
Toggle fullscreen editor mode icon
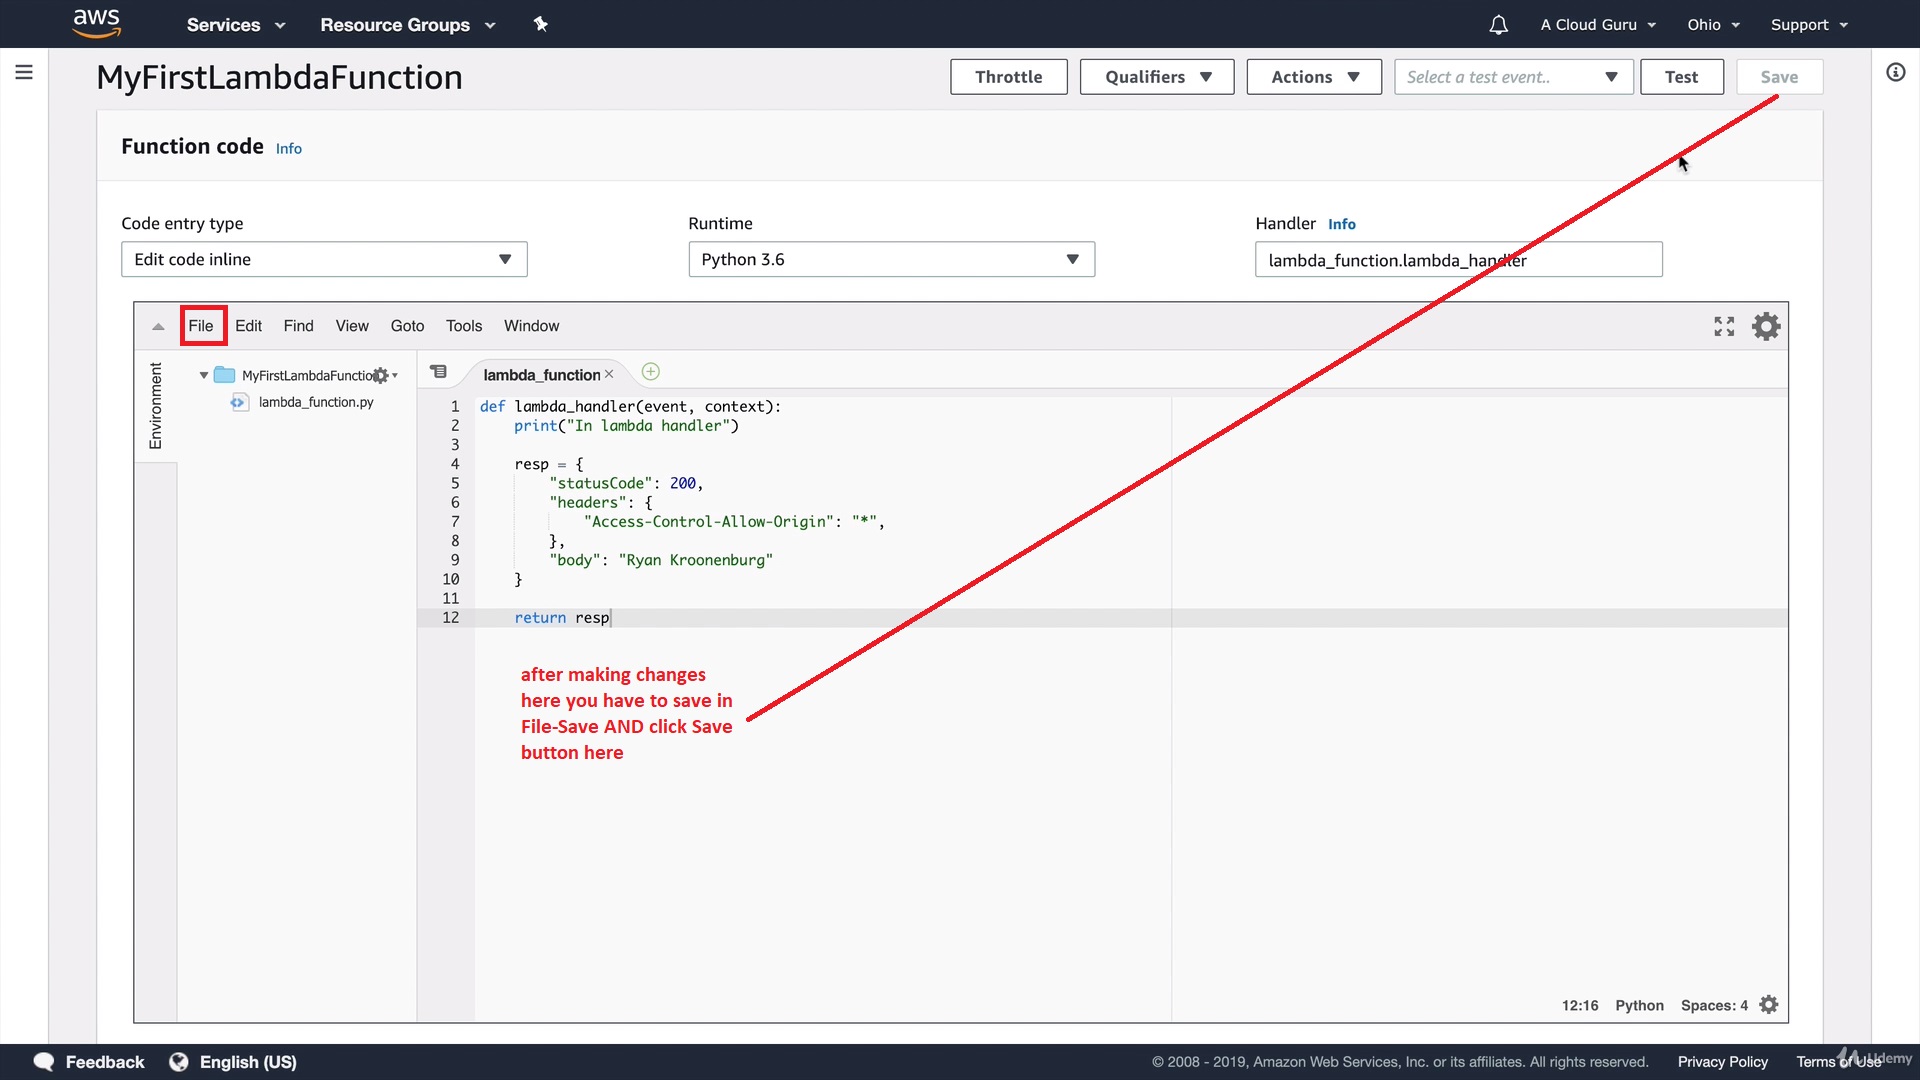click(1724, 326)
